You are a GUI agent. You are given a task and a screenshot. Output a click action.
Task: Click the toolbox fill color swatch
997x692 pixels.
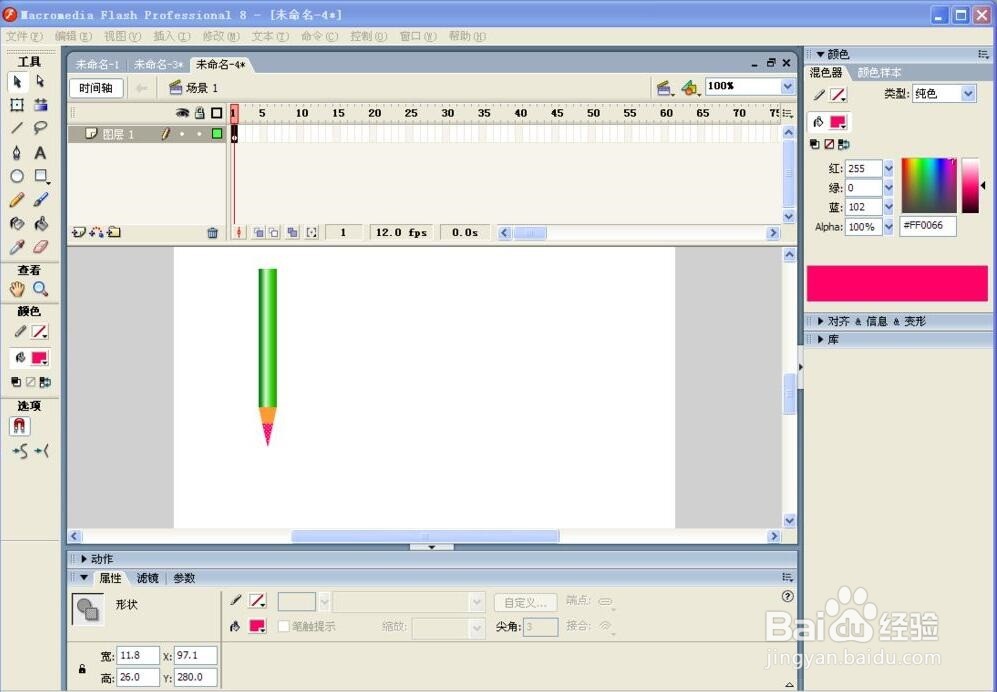tap(39, 358)
